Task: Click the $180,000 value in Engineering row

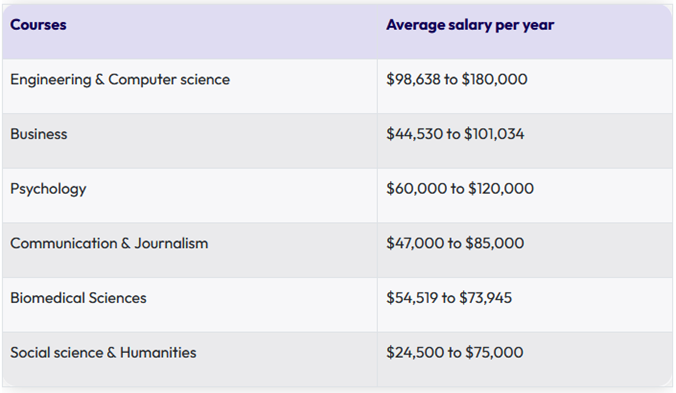Action: [494, 79]
